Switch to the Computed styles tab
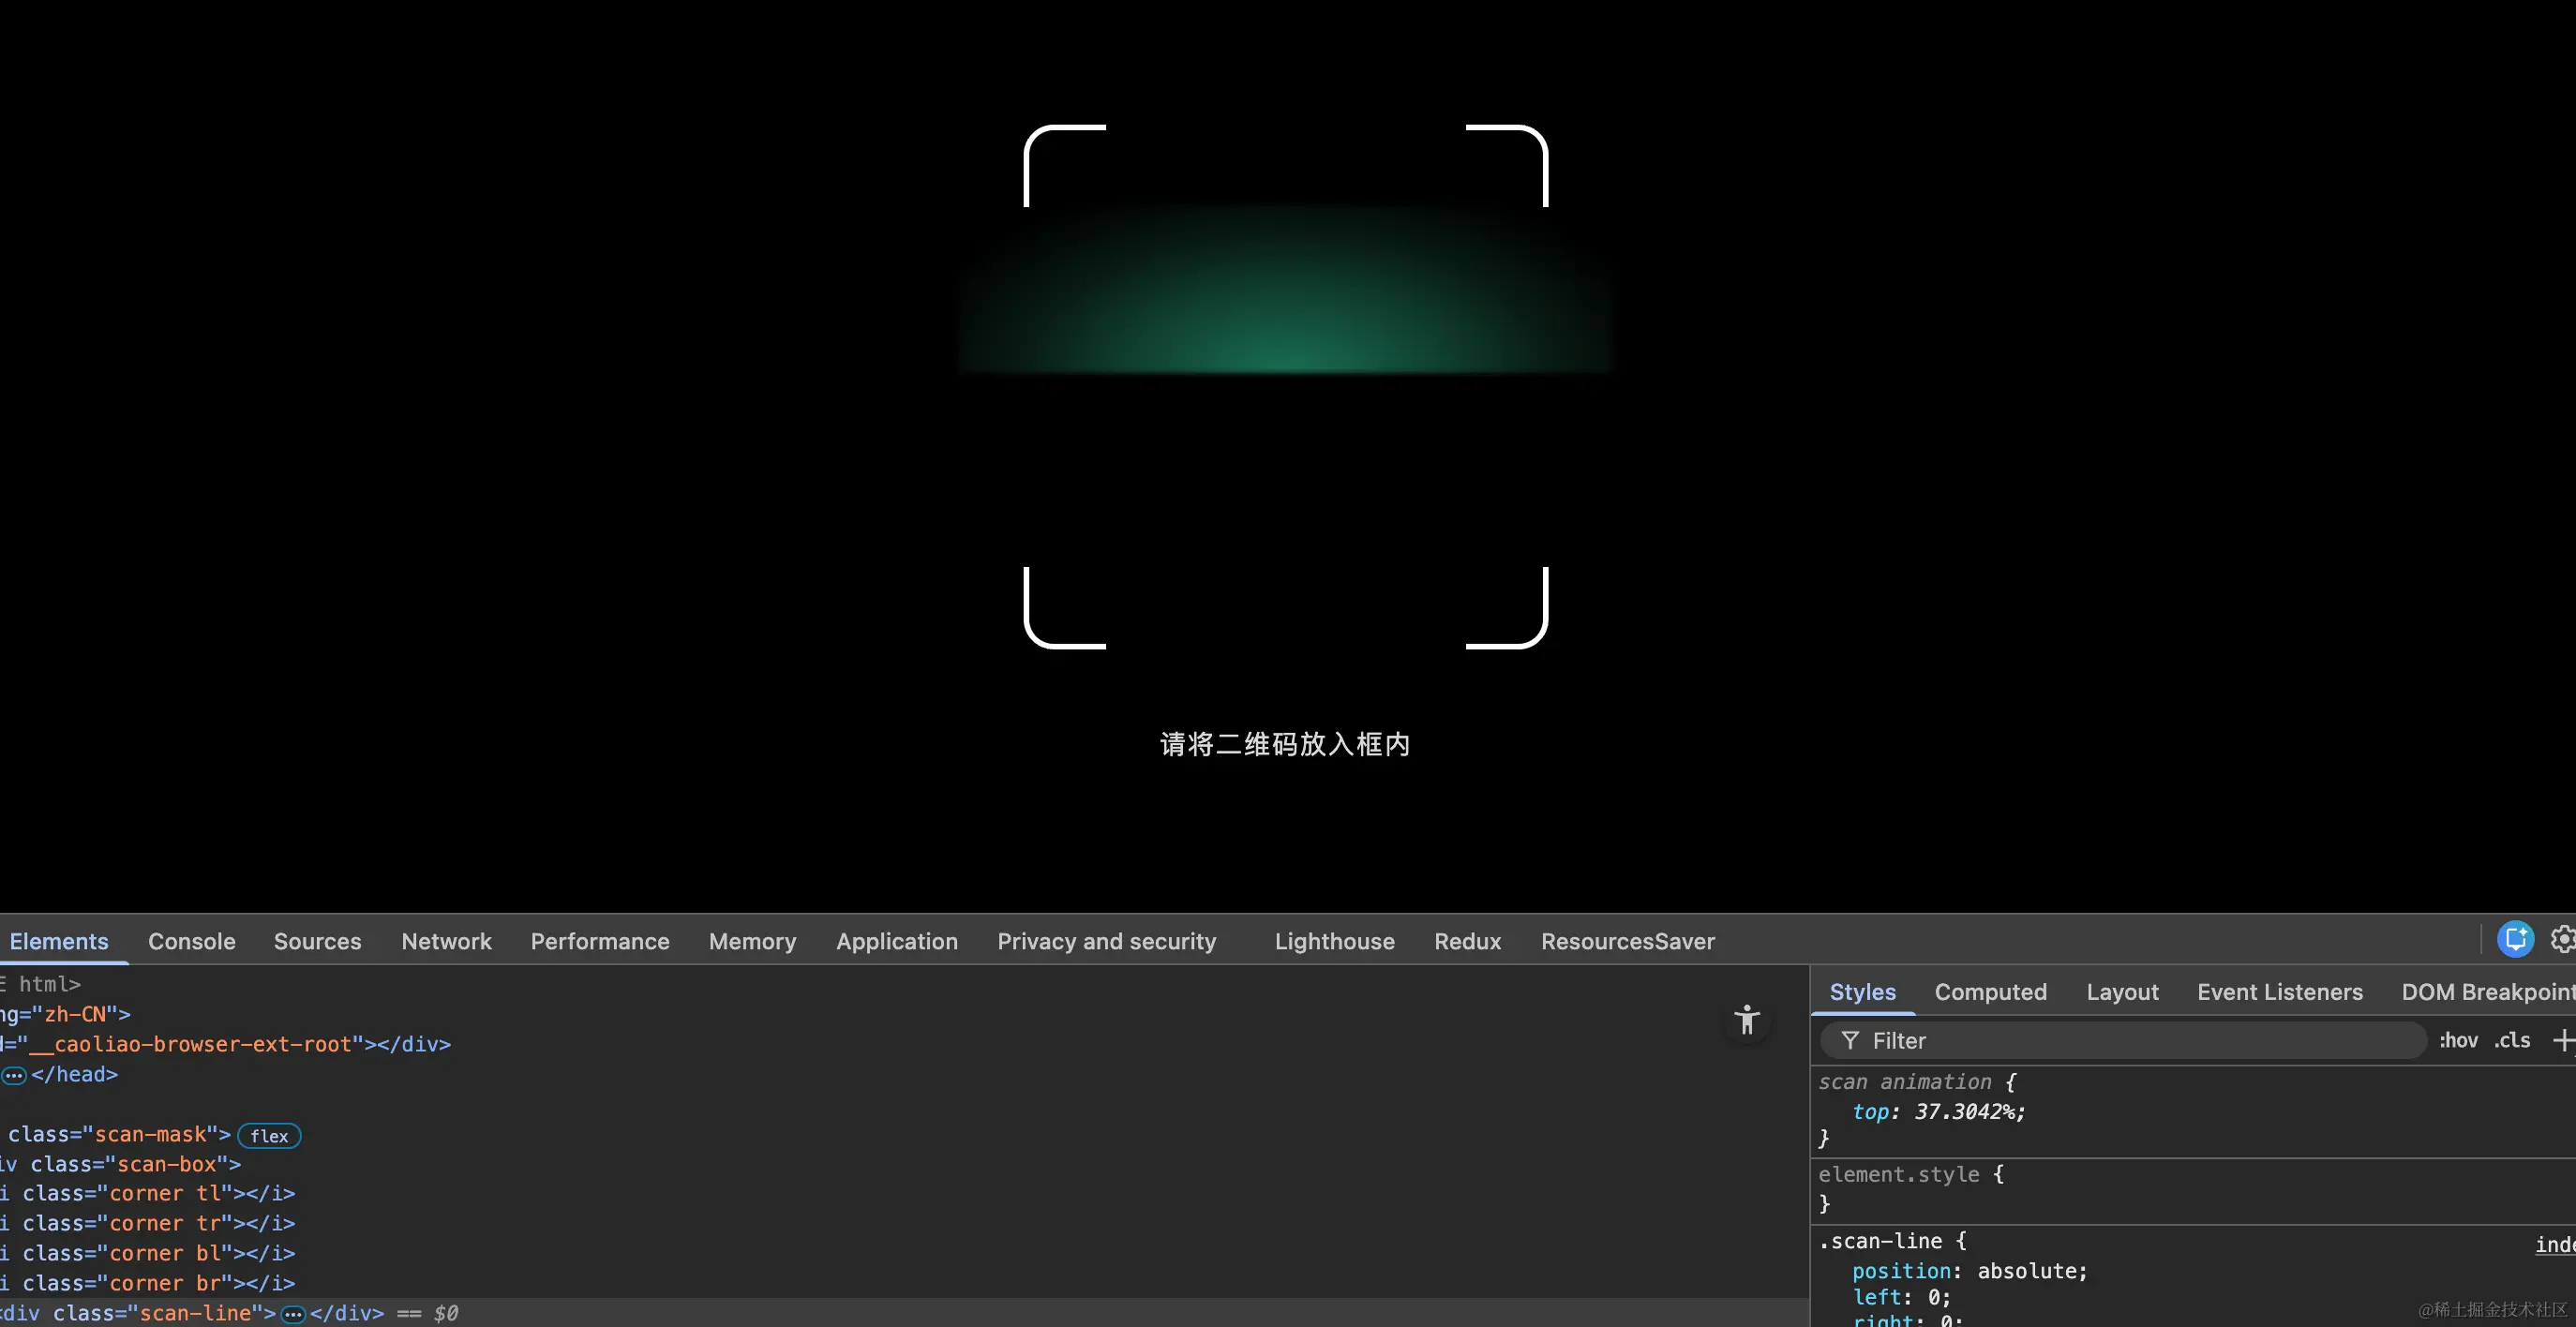This screenshot has width=2576, height=1327. pos(1990,992)
